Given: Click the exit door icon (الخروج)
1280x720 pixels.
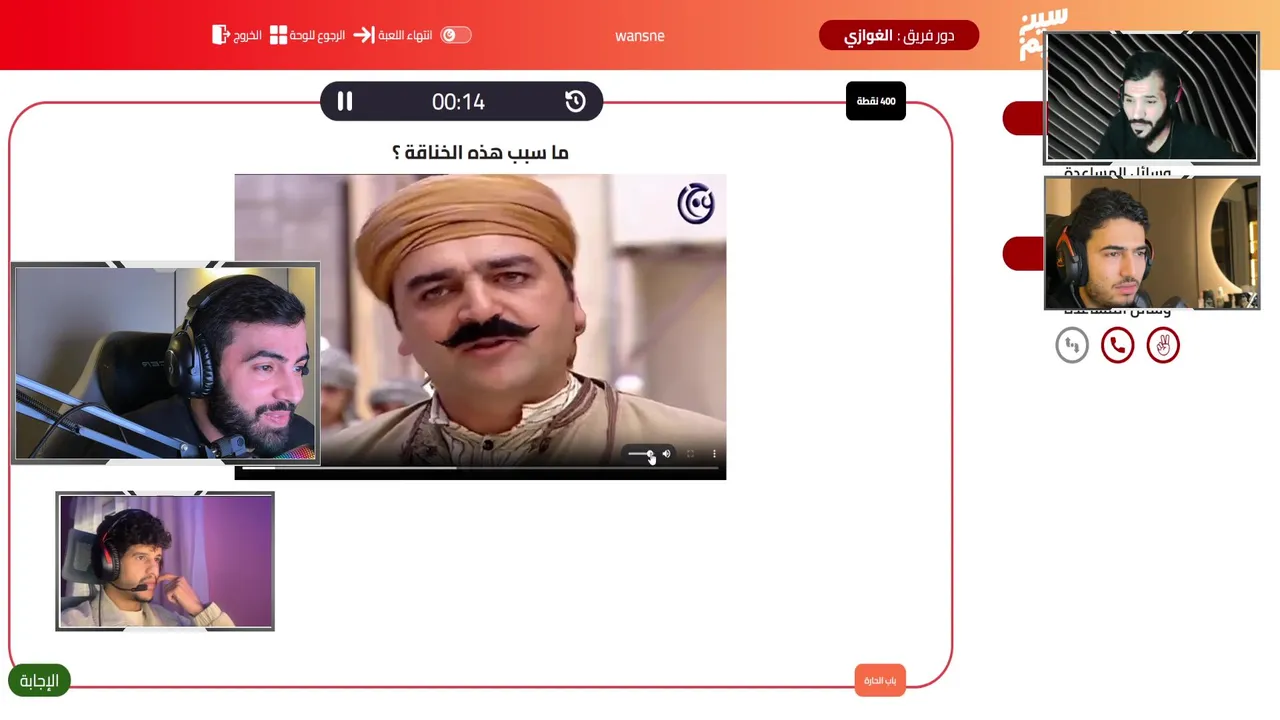Looking at the screenshot, I should tap(221, 35).
